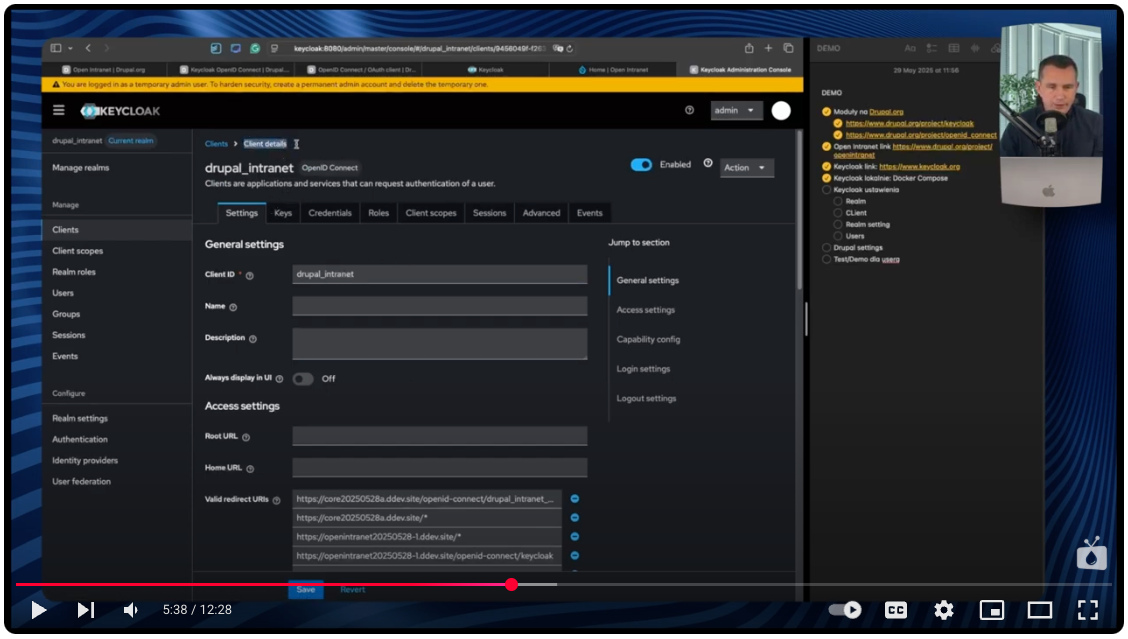Remove the openid-connect/drupal_intranet redirect URI
The height and width of the screenshot is (639, 1128).
click(x=575, y=499)
